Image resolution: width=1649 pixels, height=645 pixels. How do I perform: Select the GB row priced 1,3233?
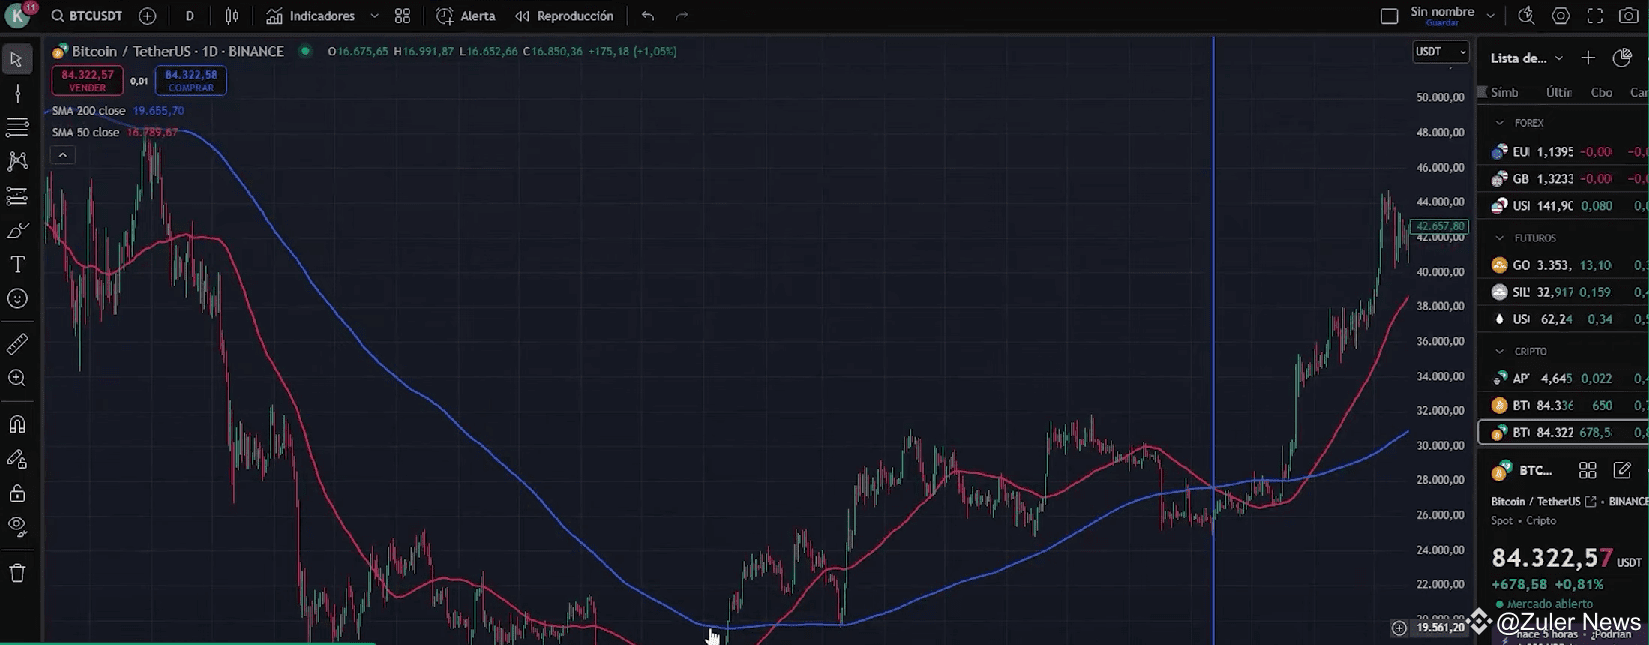click(1563, 179)
